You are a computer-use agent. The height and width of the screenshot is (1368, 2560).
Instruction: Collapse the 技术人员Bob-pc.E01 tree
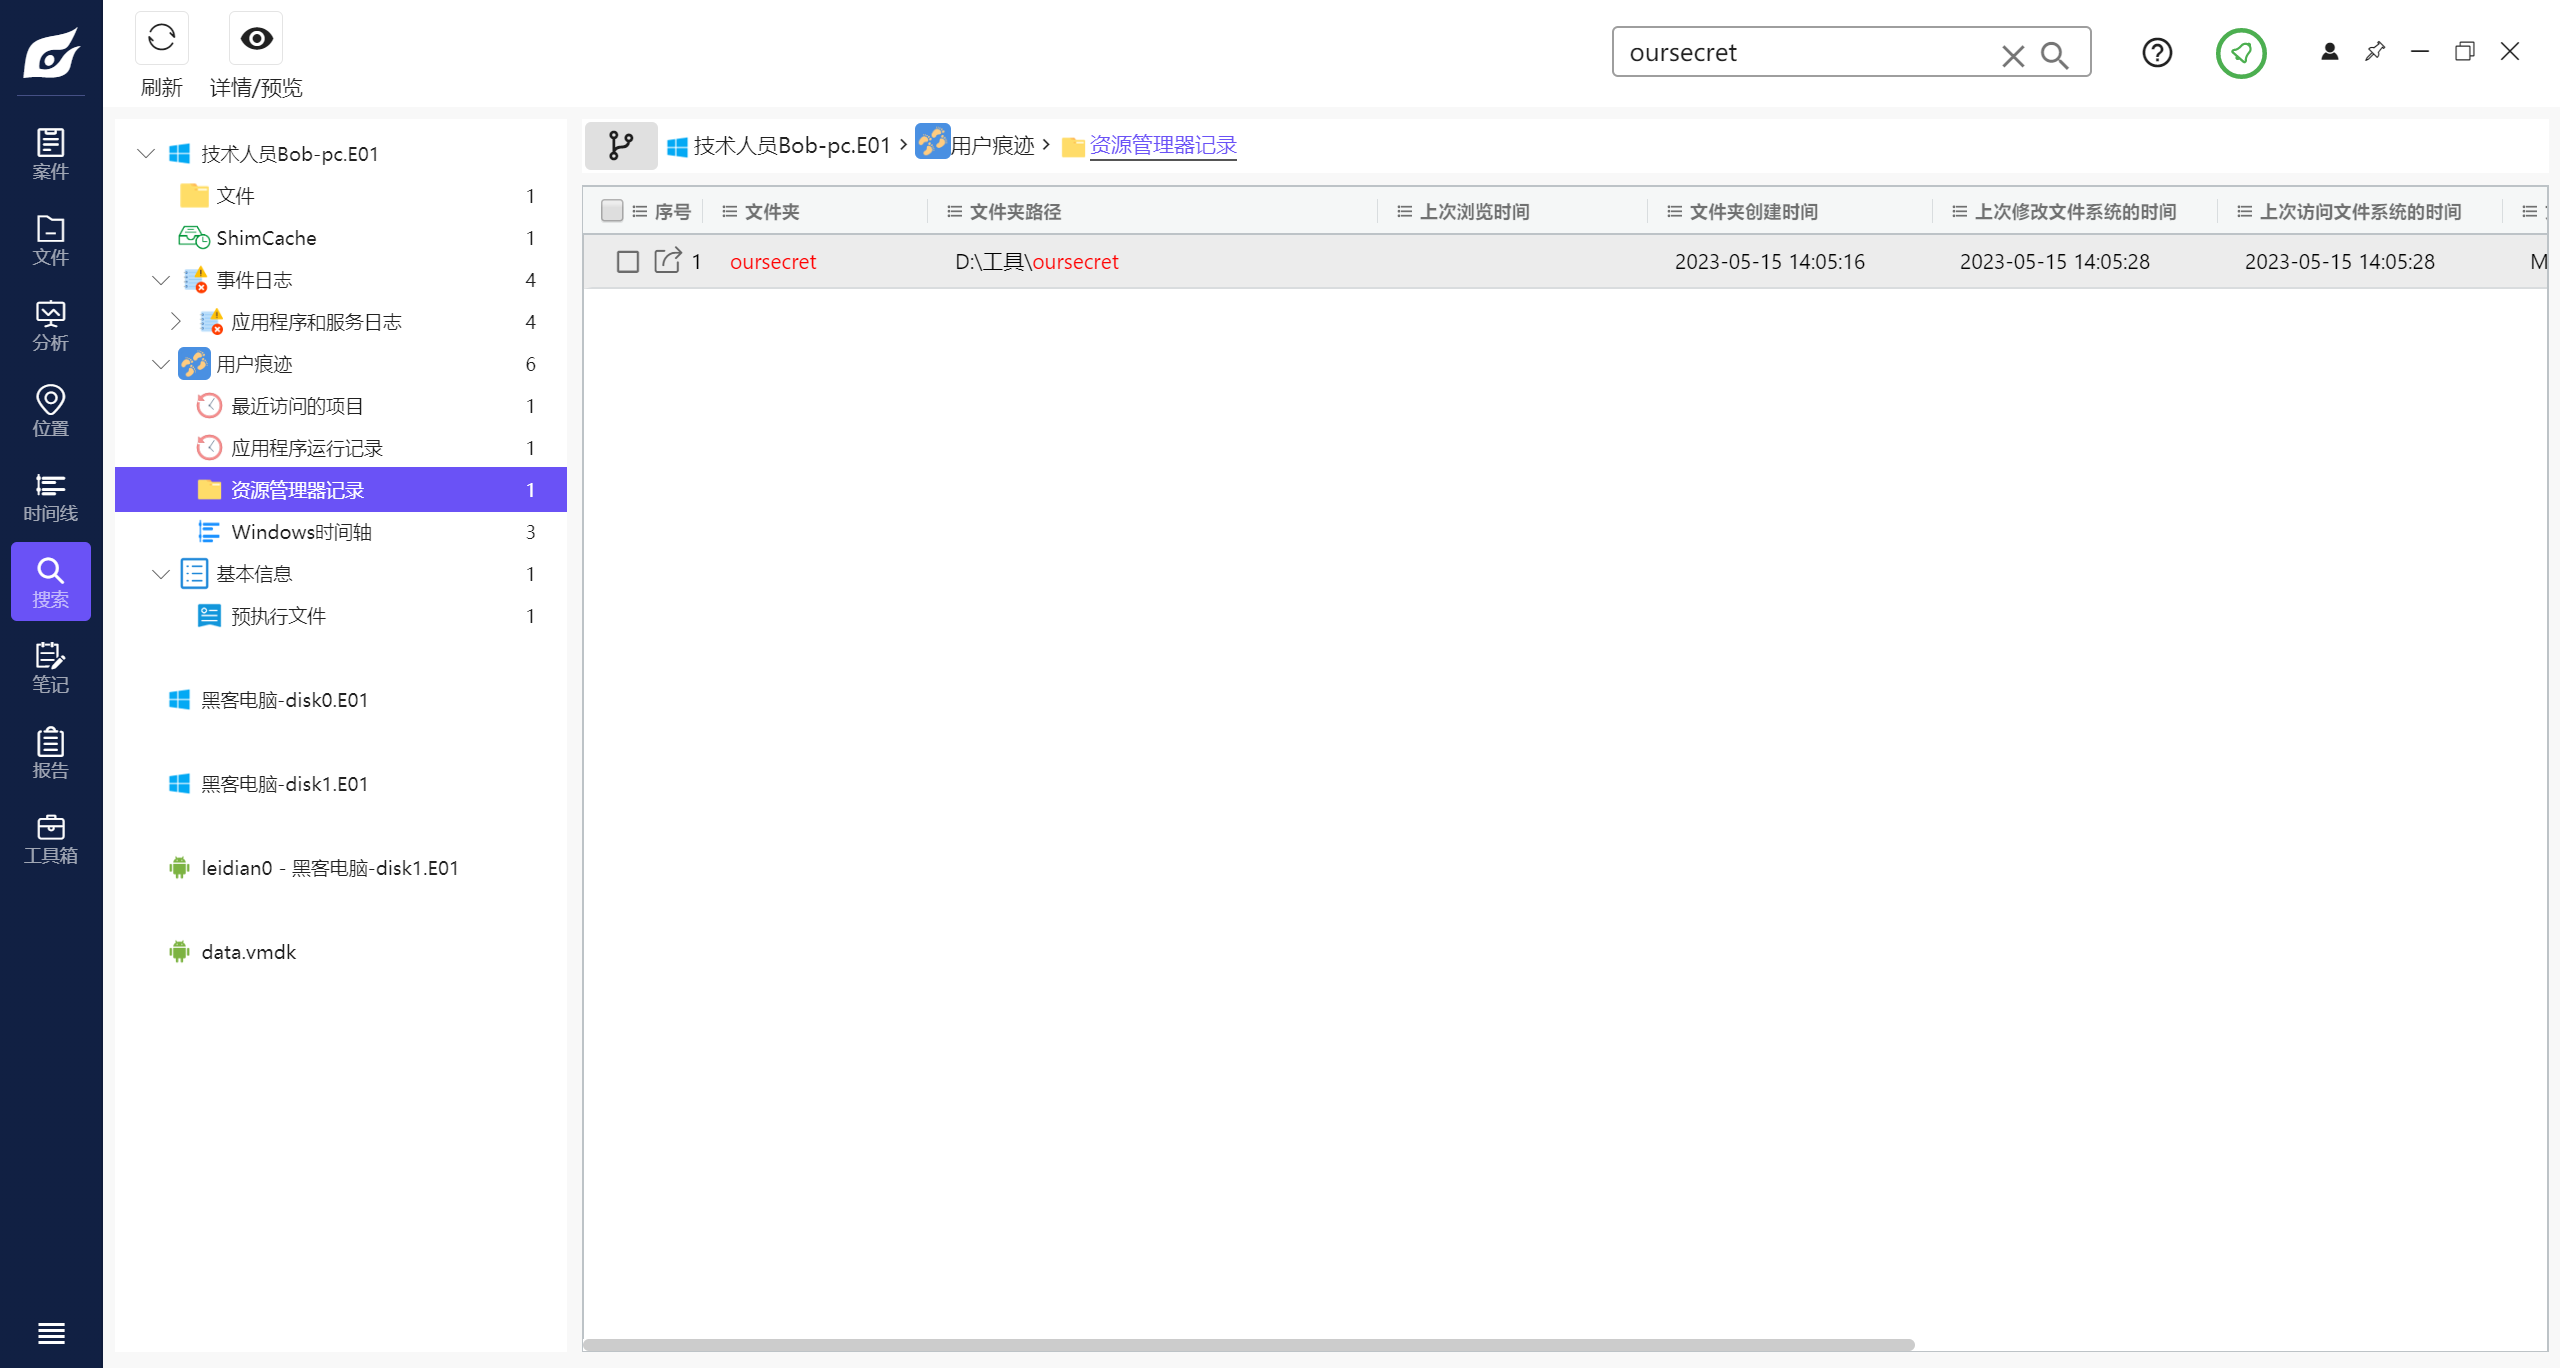click(x=145, y=153)
